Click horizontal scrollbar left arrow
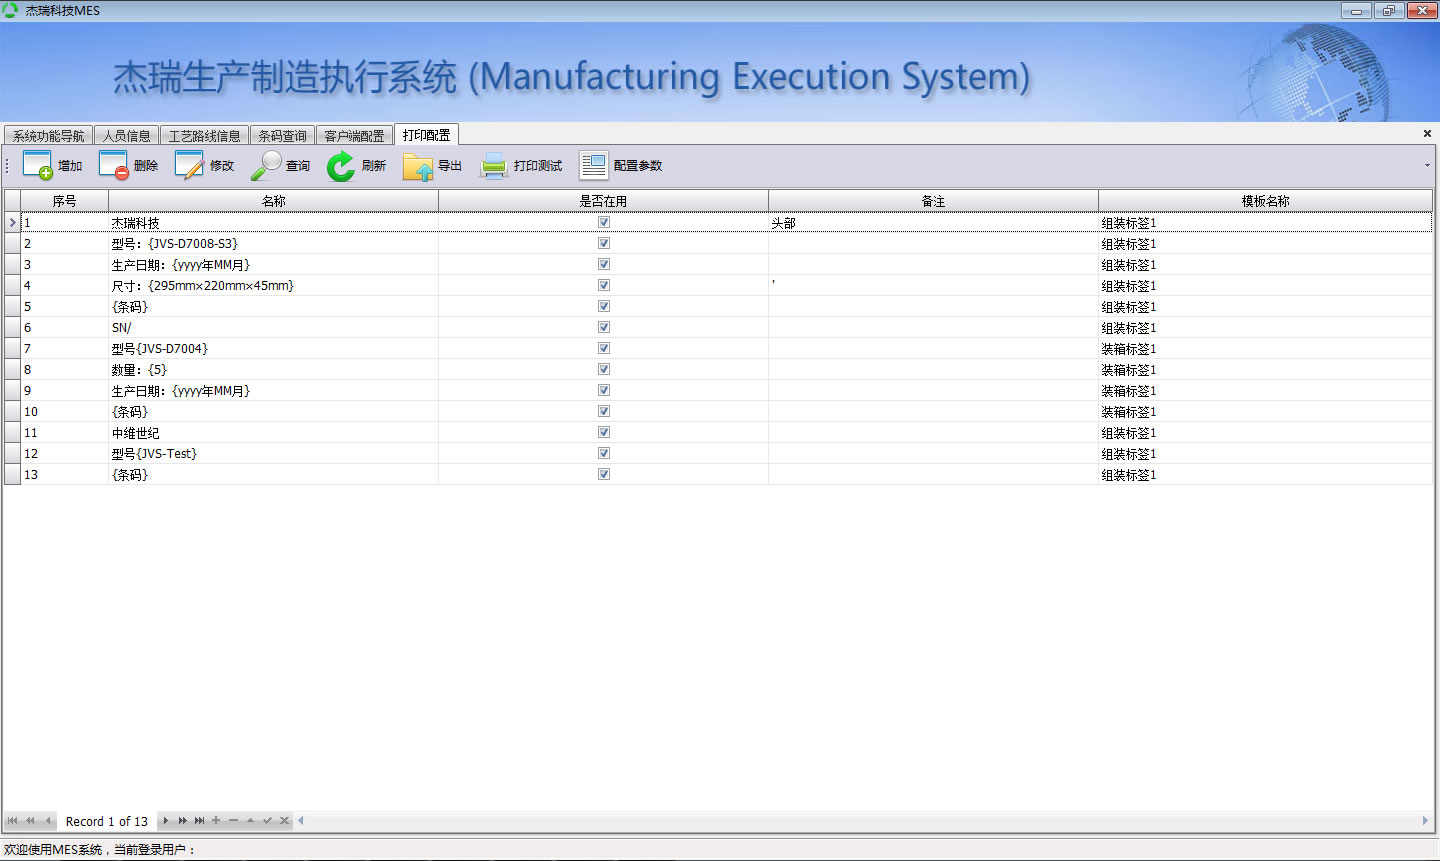The height and width of the screenshot is (861, 1440). coord(301,821)
